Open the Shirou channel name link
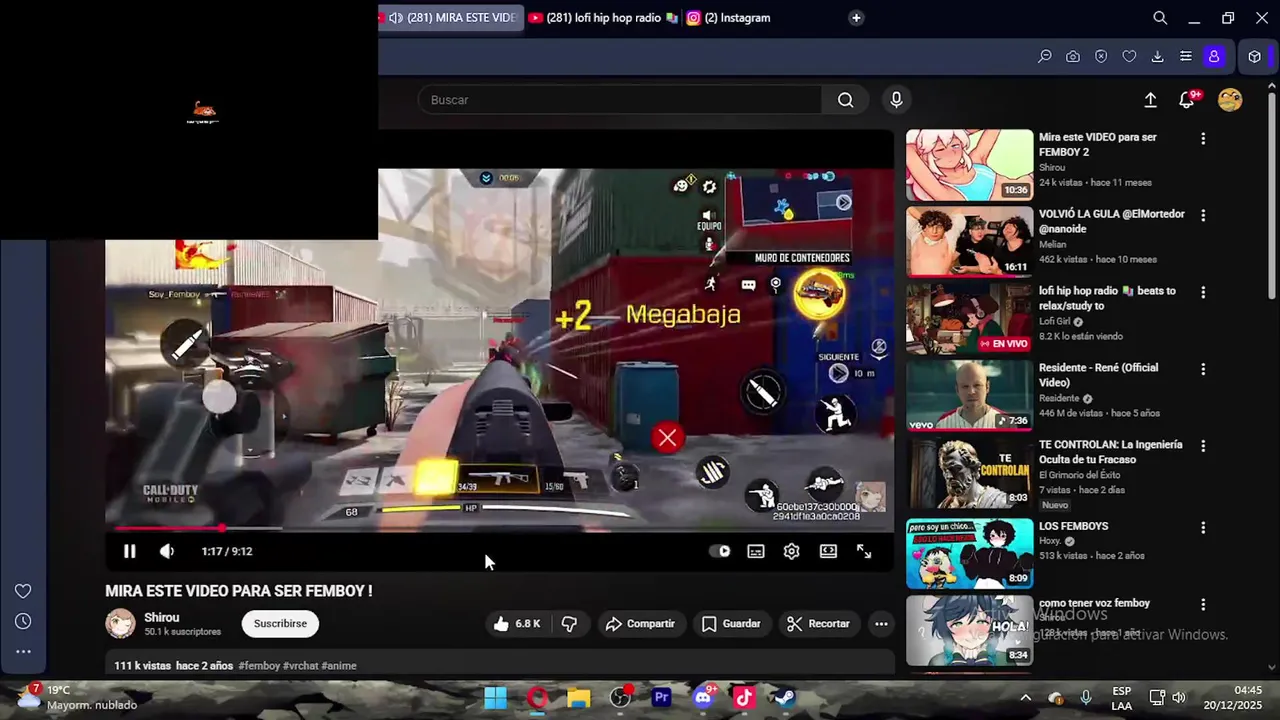 point(162,617)
